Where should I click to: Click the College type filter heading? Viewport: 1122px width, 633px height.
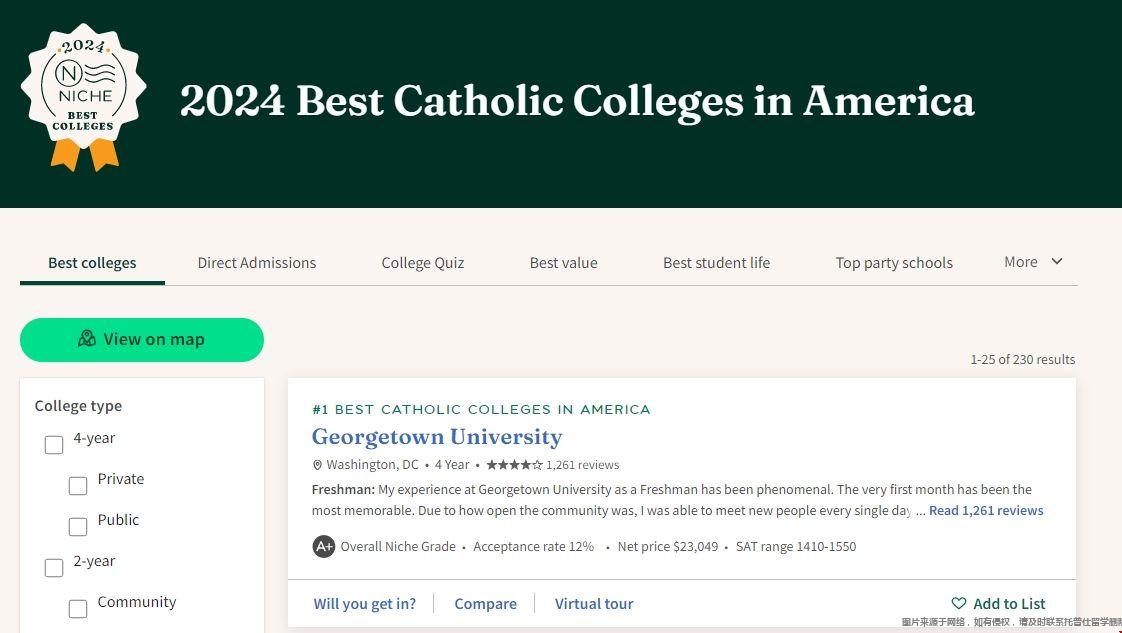click(x=78, y=406)
